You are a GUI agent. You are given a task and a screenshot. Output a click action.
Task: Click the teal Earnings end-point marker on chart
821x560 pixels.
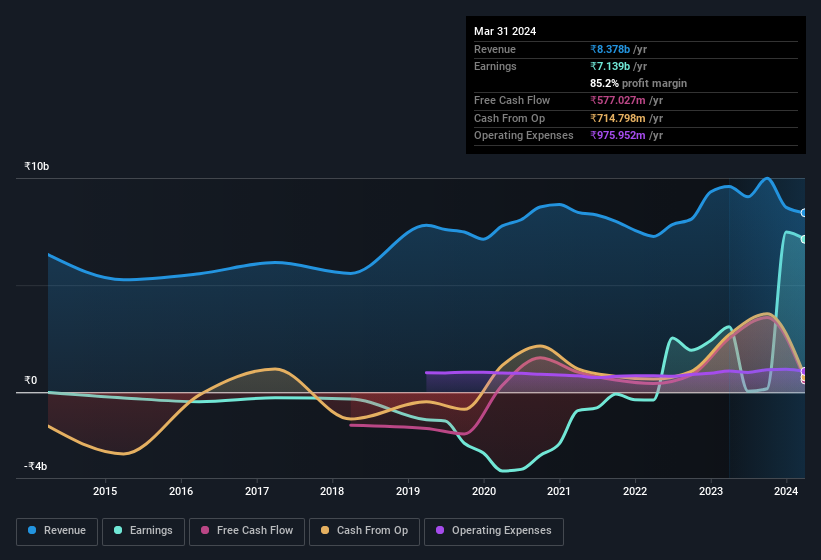click(x=804, y=239)
